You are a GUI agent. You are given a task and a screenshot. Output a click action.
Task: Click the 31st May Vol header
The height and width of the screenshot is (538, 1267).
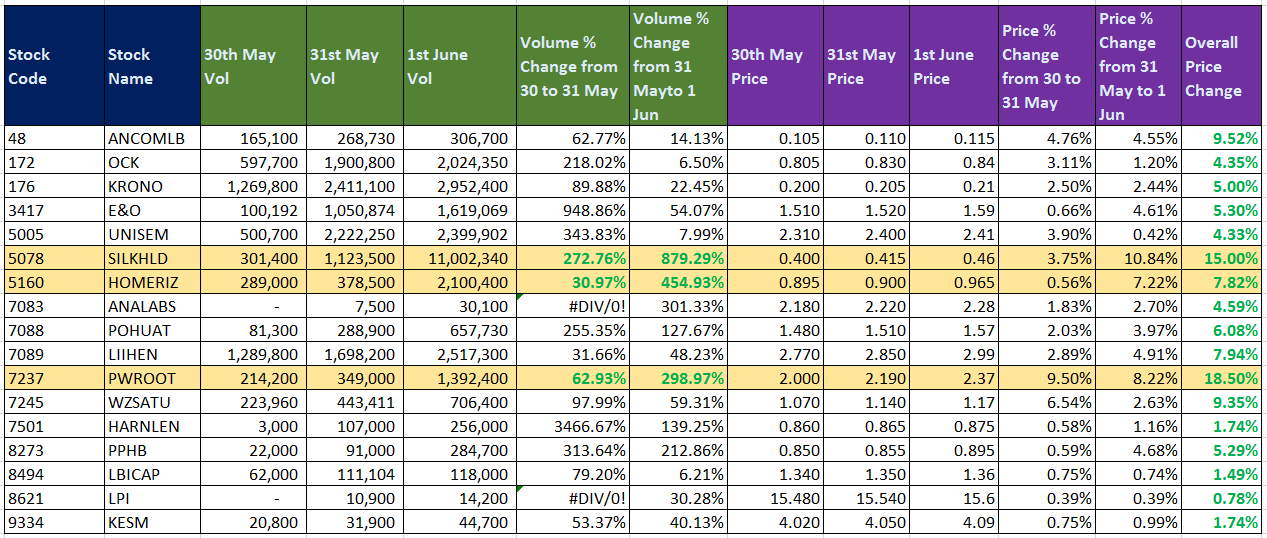[353, 67]
